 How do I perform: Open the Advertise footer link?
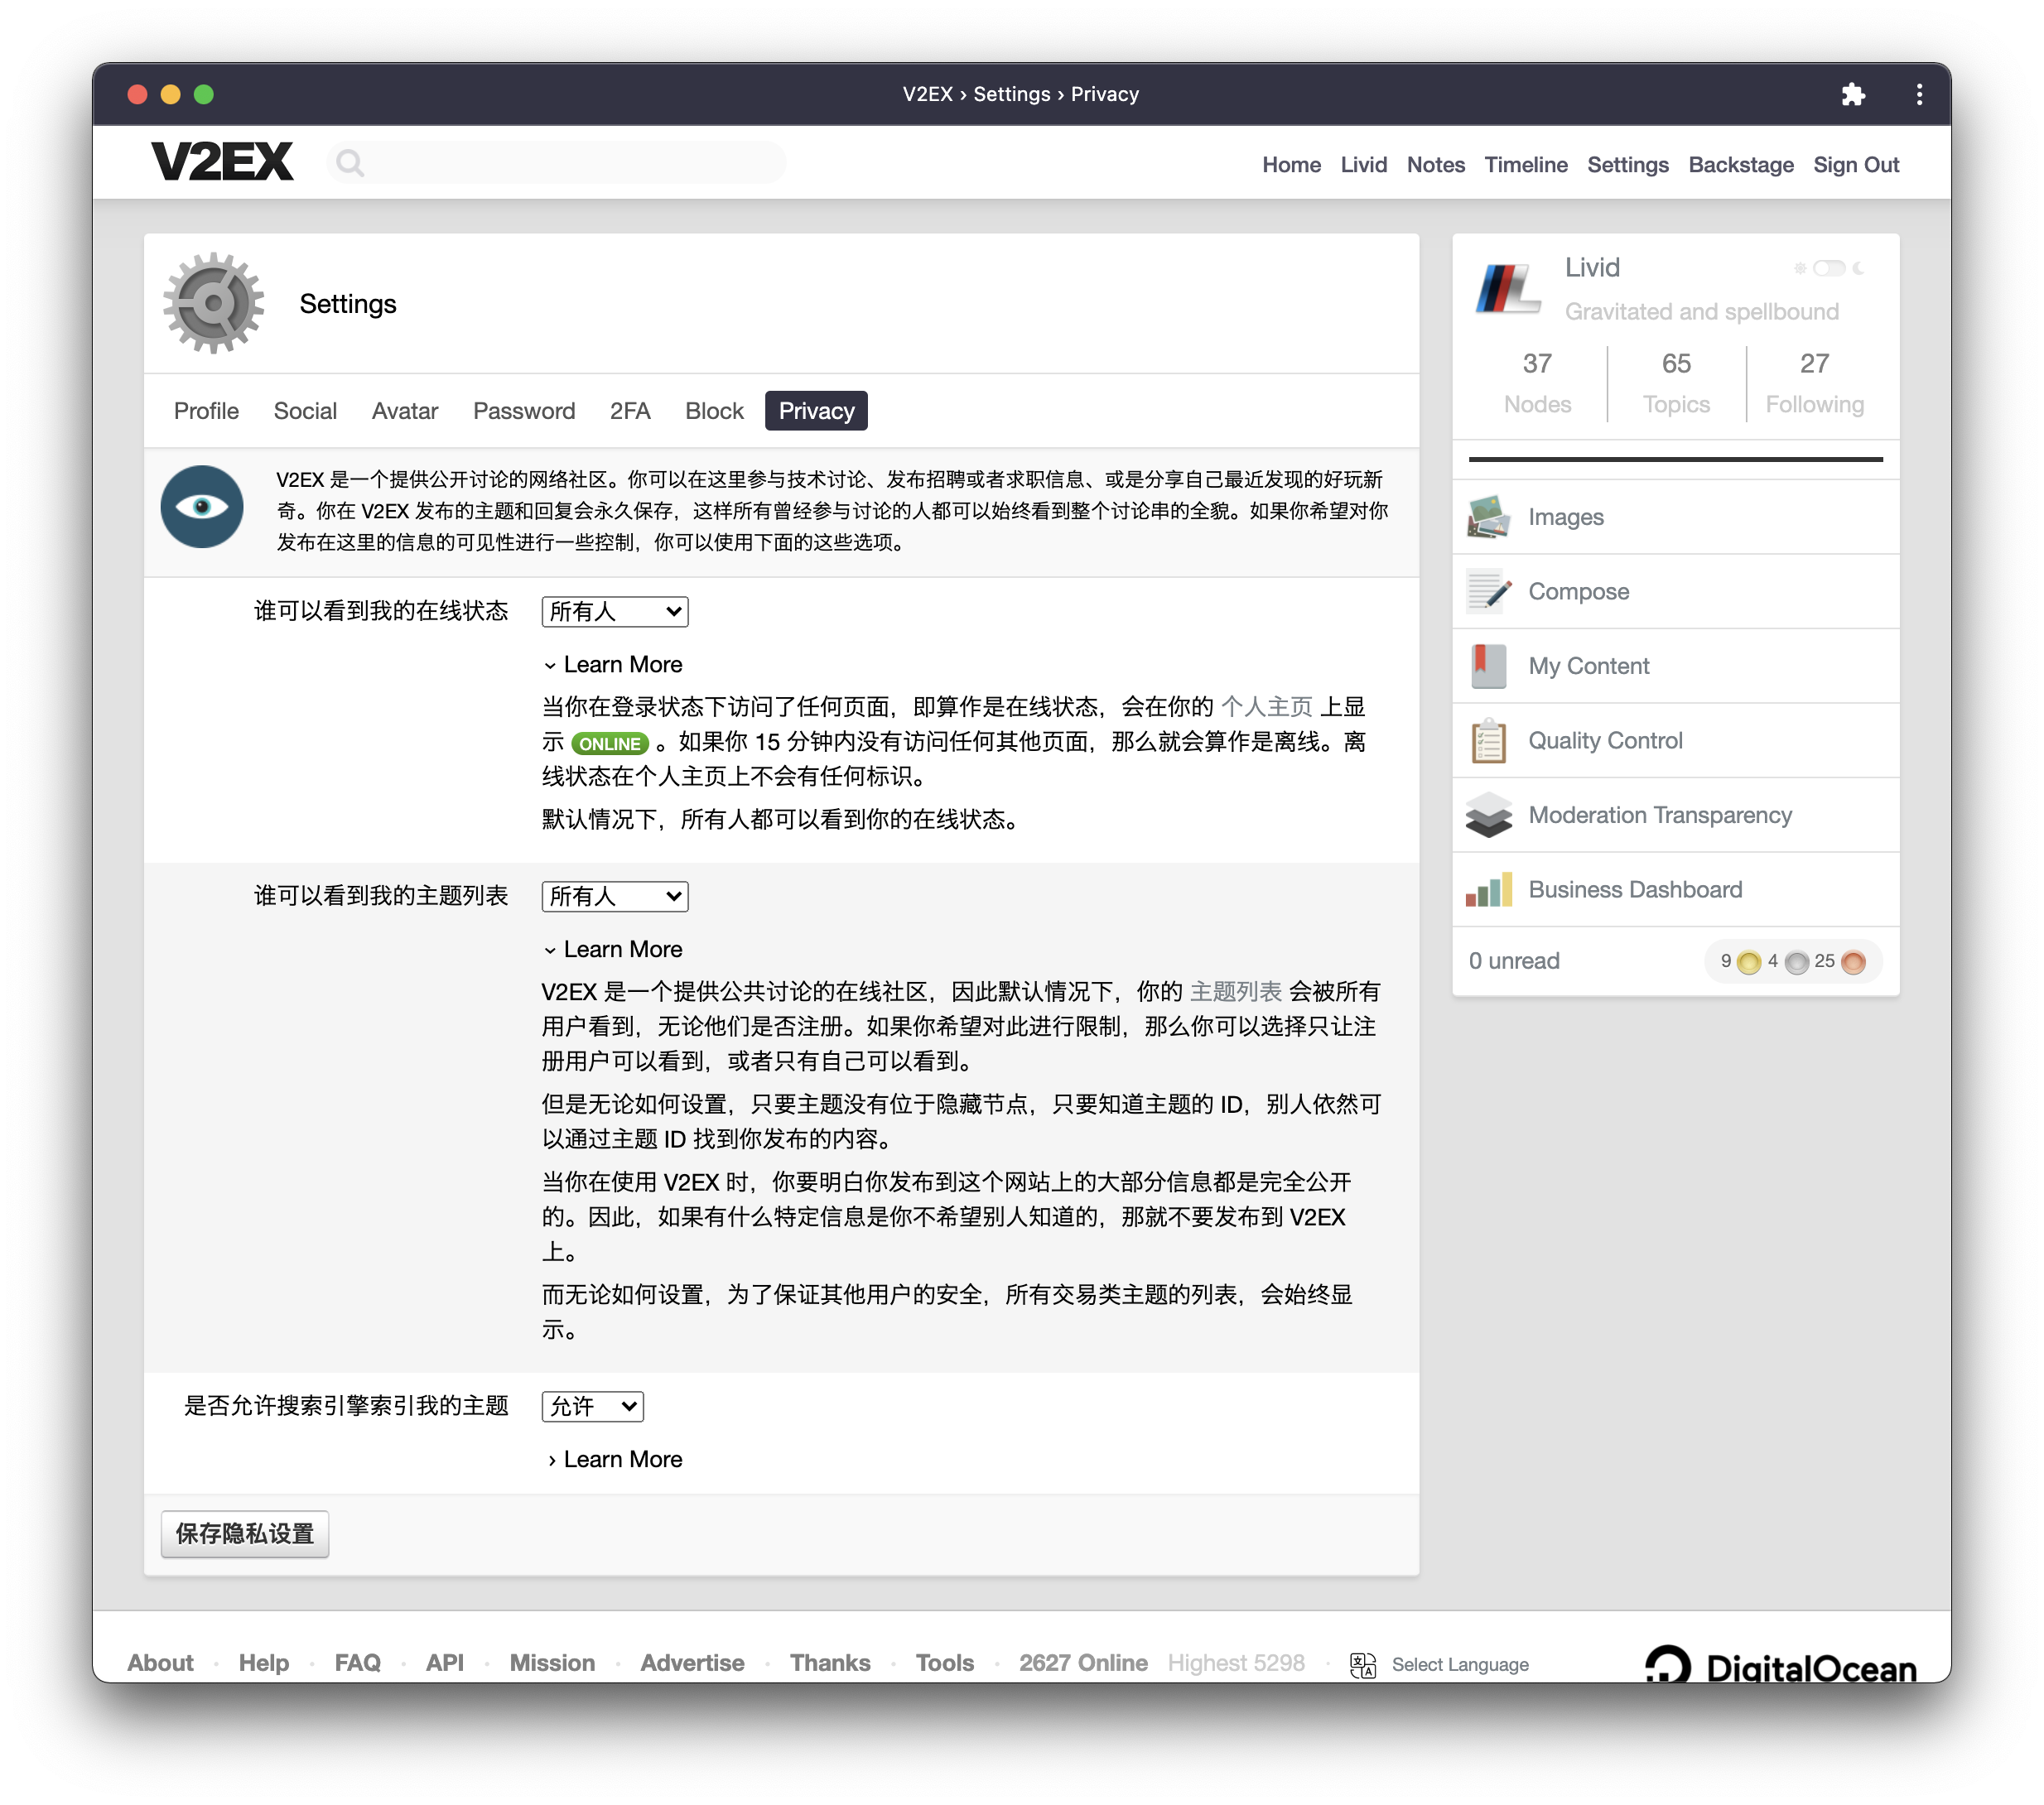(692, 1663)
